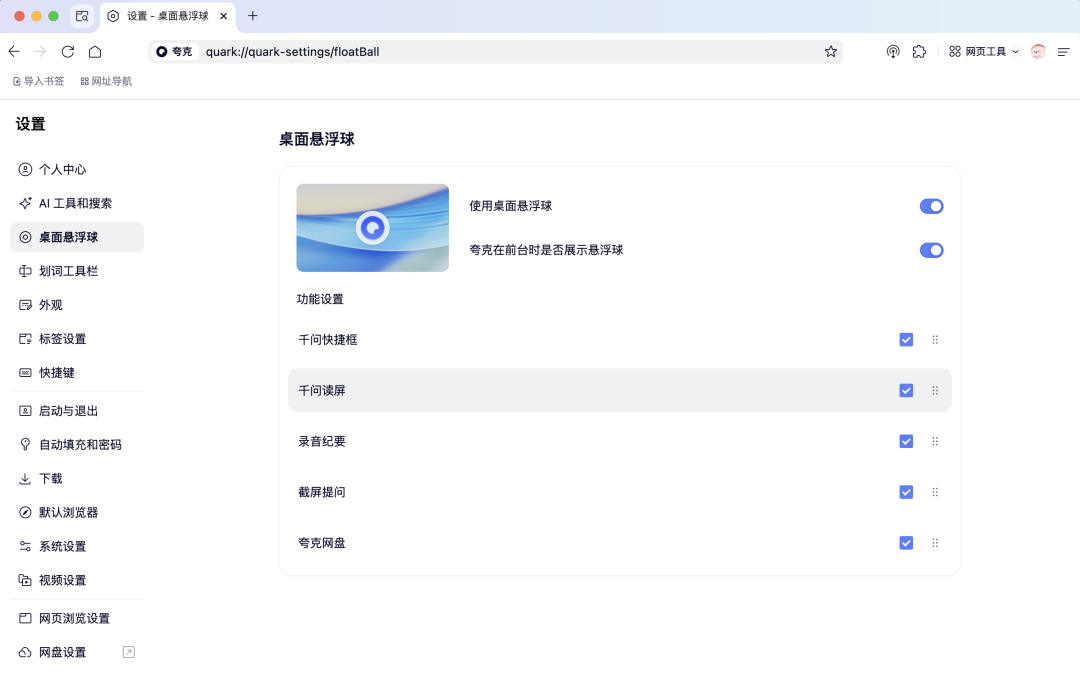Open a new tab with the plus button
This screenshot has width=1080, height=686.
253,16
